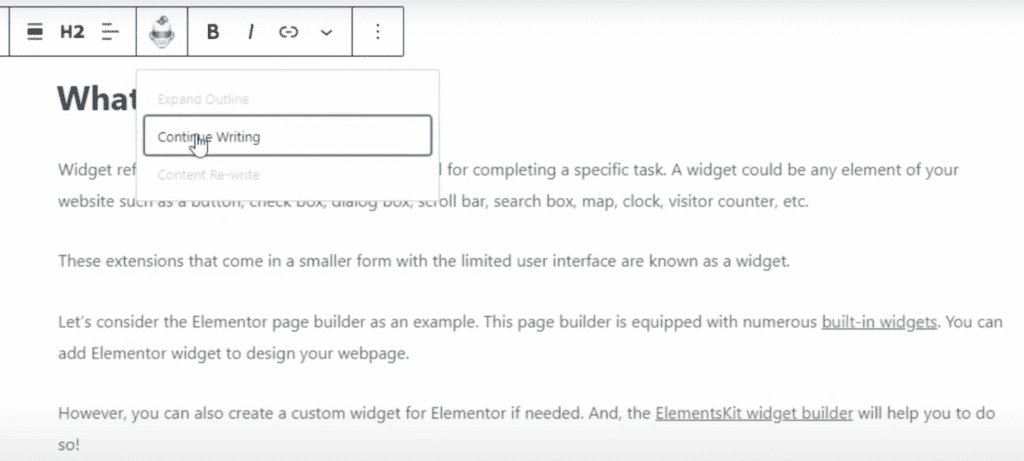Insert a link using the chain icon
The image size is (1024, 461).
coord(288,32)
